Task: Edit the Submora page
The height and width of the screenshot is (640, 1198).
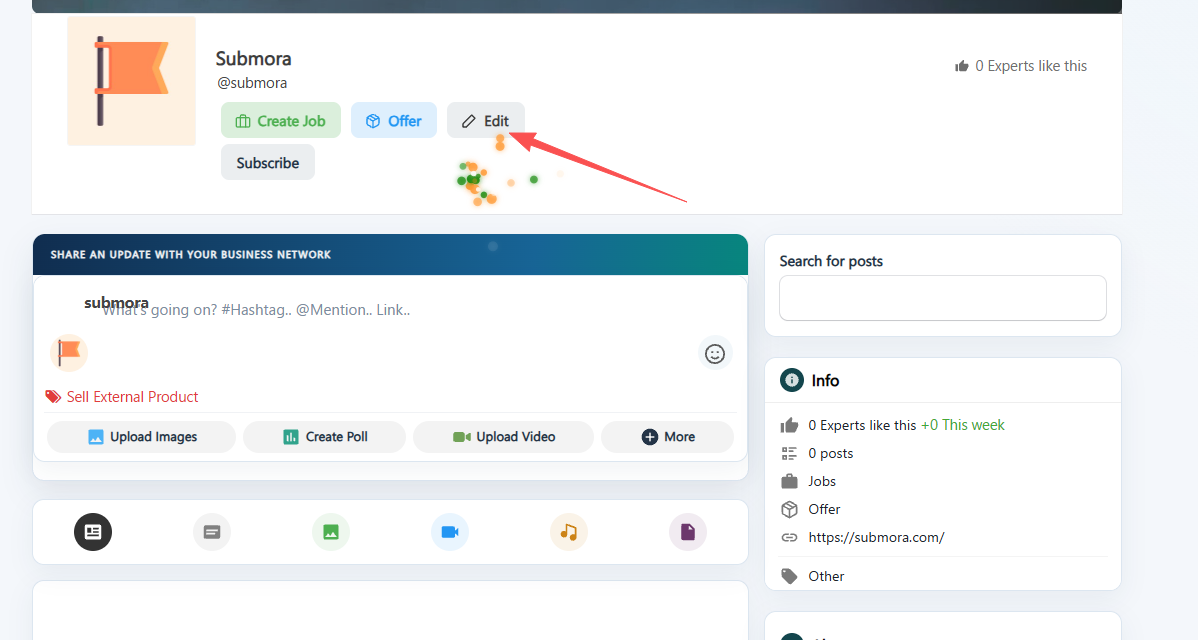Action: point(486,121)
